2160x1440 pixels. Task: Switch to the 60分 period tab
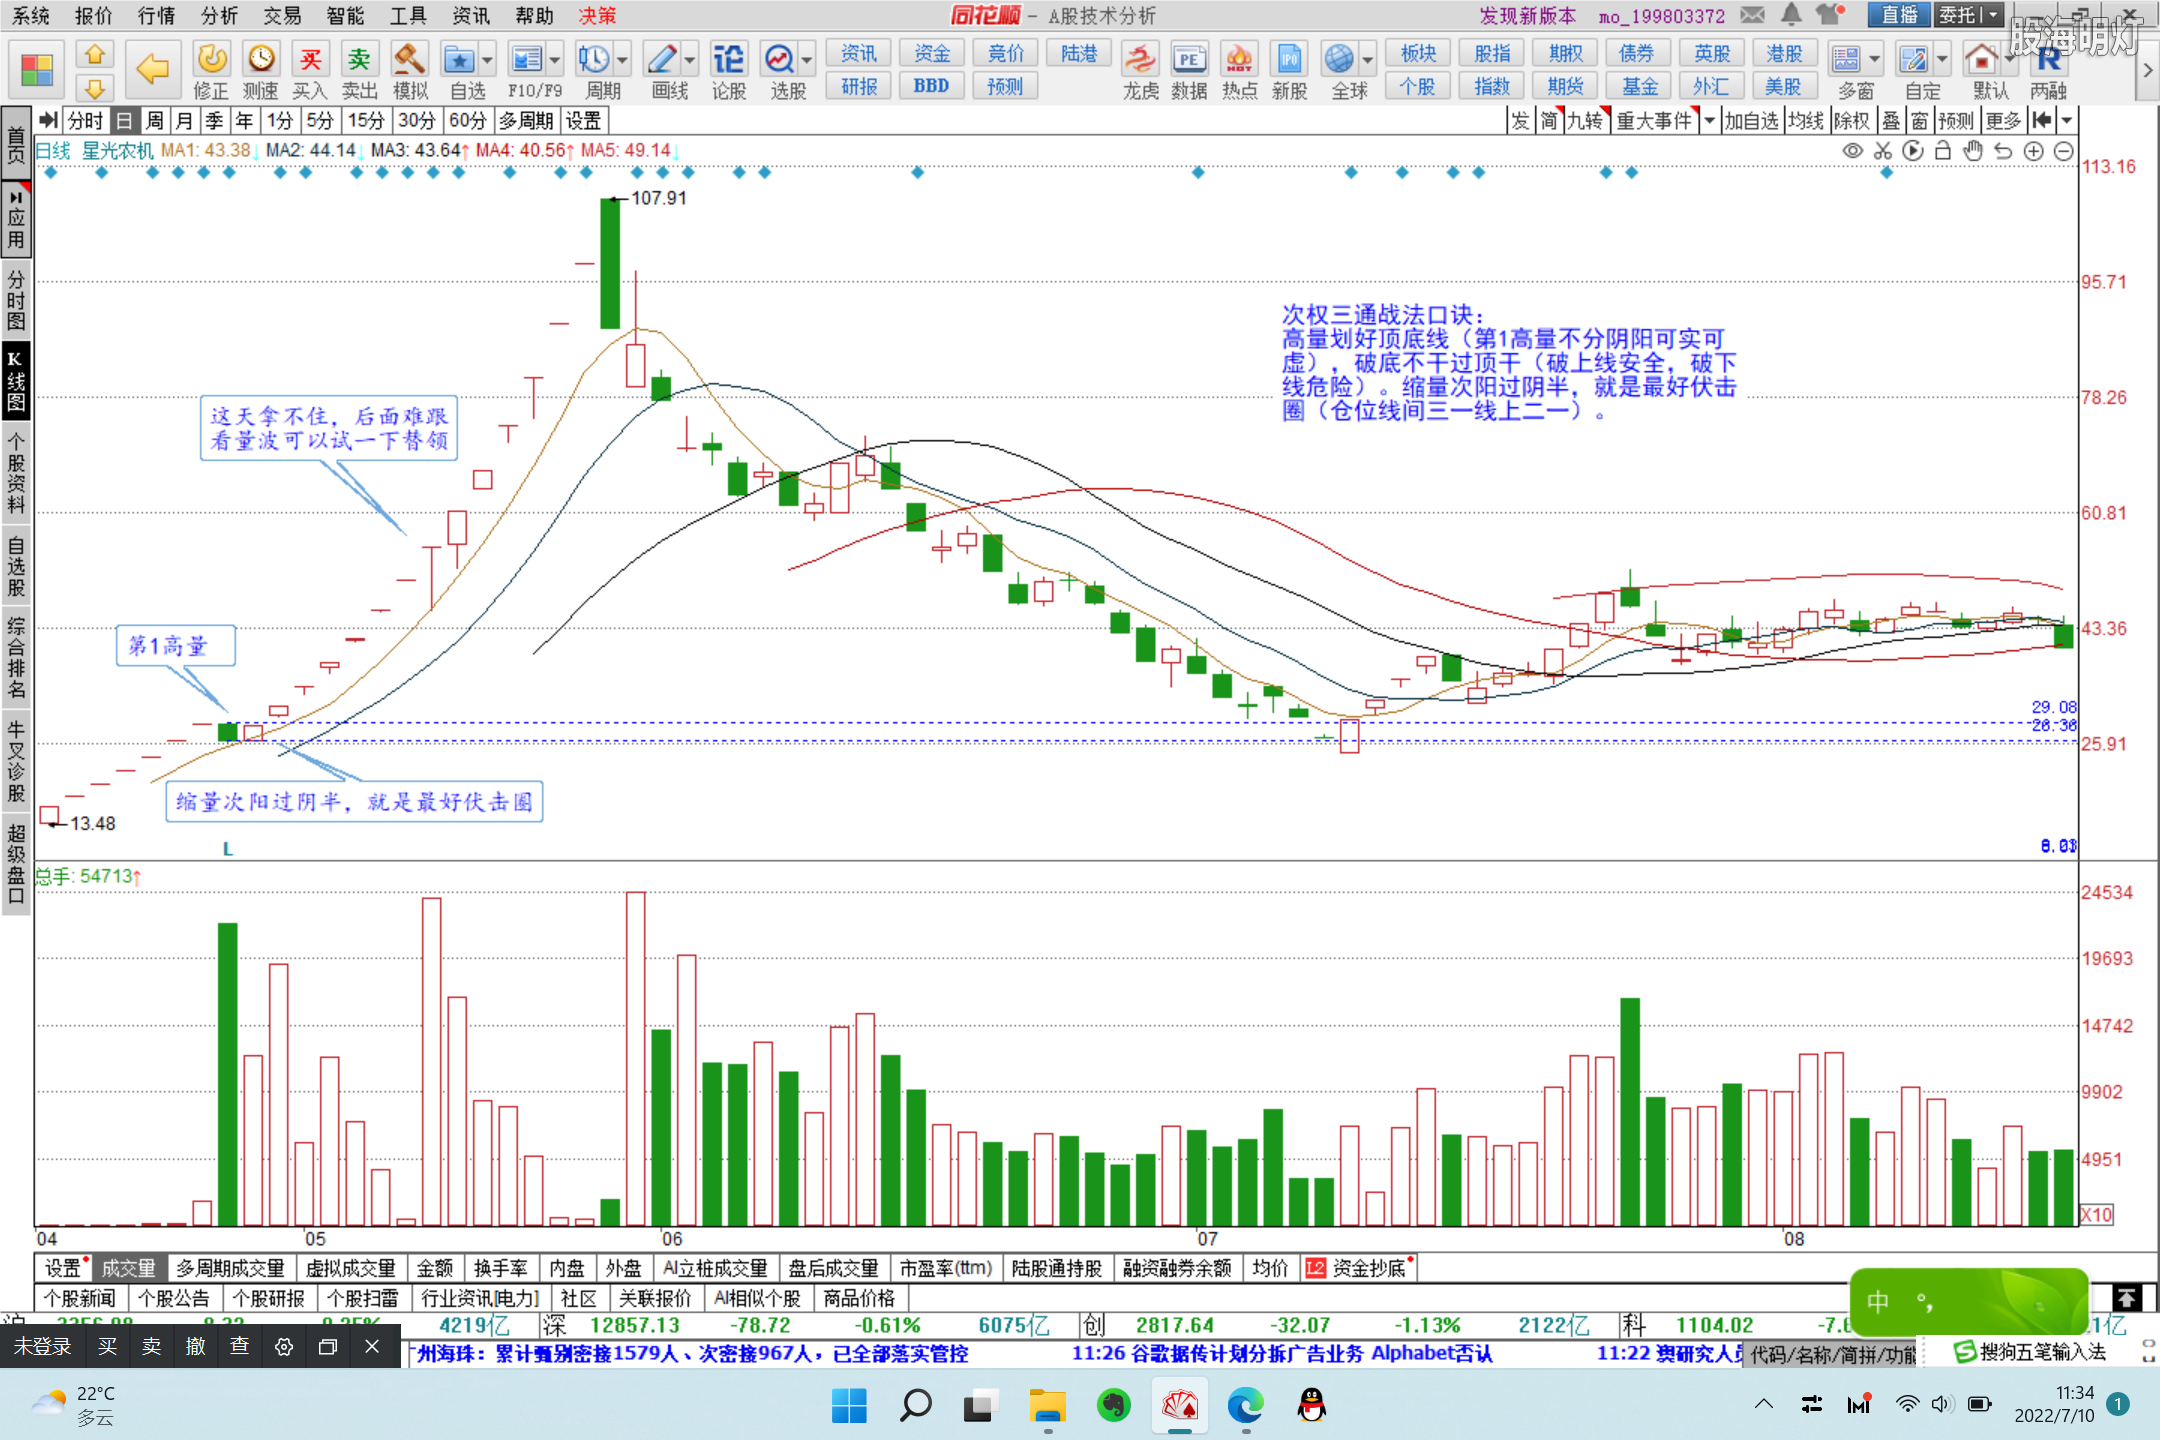pyautogui.click(x=467, y=121)
